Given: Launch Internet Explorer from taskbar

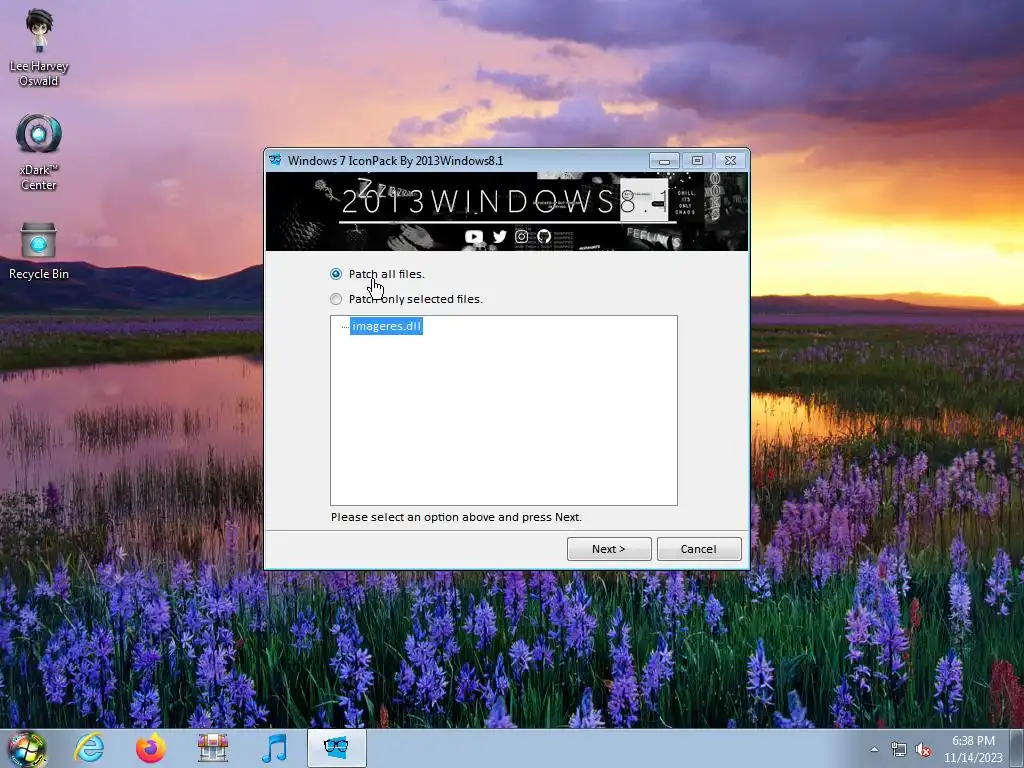Looking at the screenshot, I should 89,748.
